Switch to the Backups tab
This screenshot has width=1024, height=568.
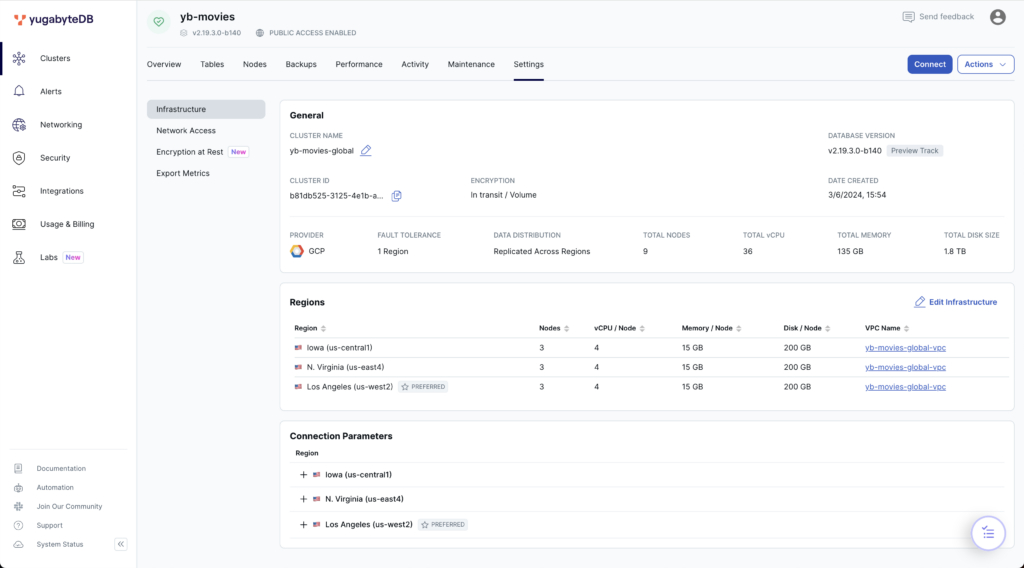301,64
